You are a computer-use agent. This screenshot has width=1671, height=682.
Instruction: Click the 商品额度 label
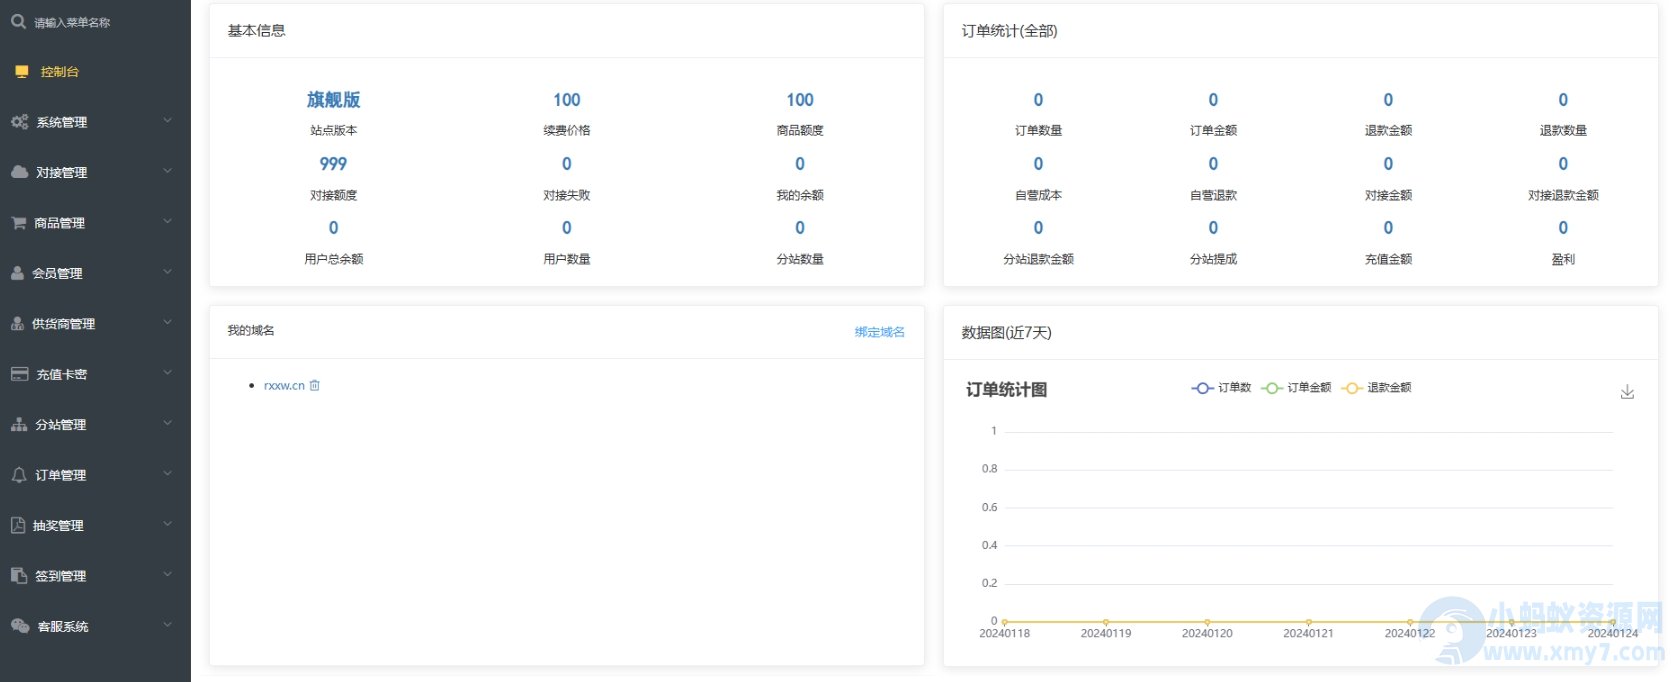point(800,131)
